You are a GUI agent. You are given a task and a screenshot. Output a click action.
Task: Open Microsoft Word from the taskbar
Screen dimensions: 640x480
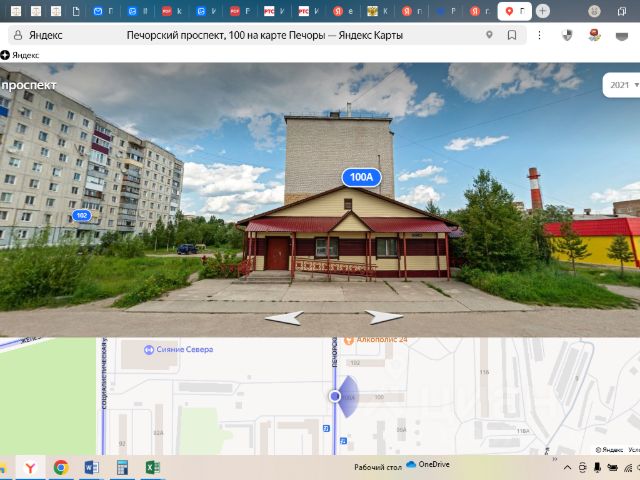[x=91, y=467]
